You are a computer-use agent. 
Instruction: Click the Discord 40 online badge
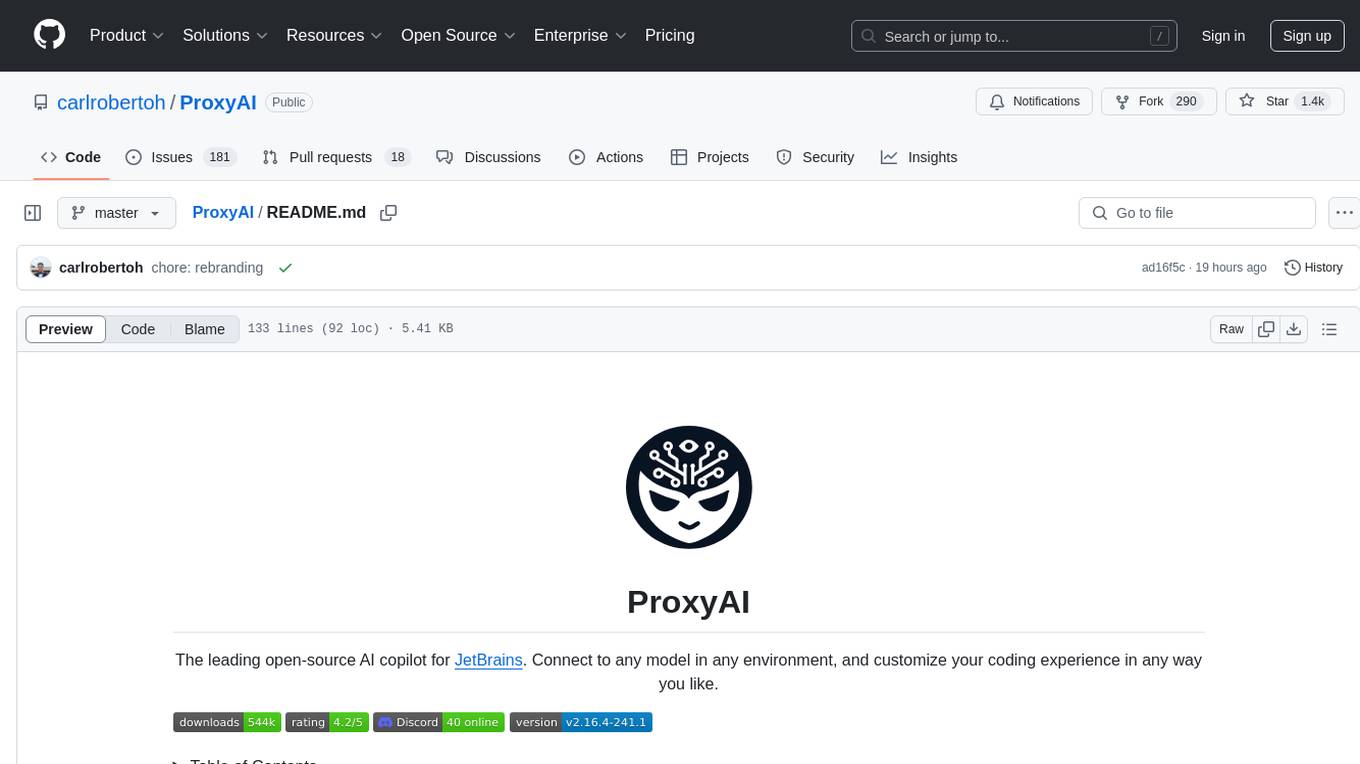pos(439,722)
